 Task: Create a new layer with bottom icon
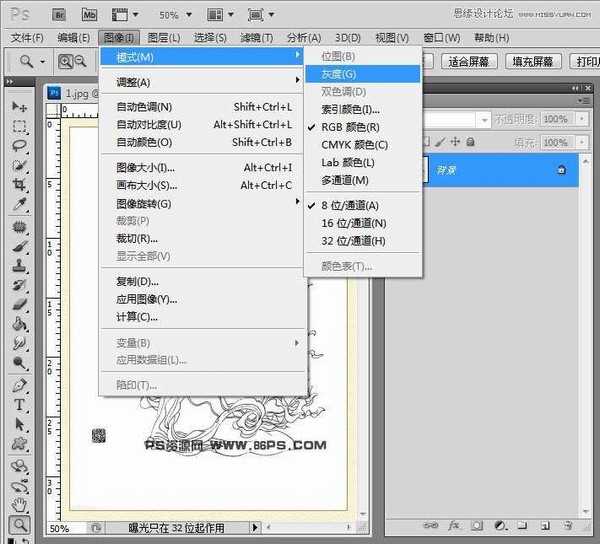pyautogui.click(x=543, y=525)
